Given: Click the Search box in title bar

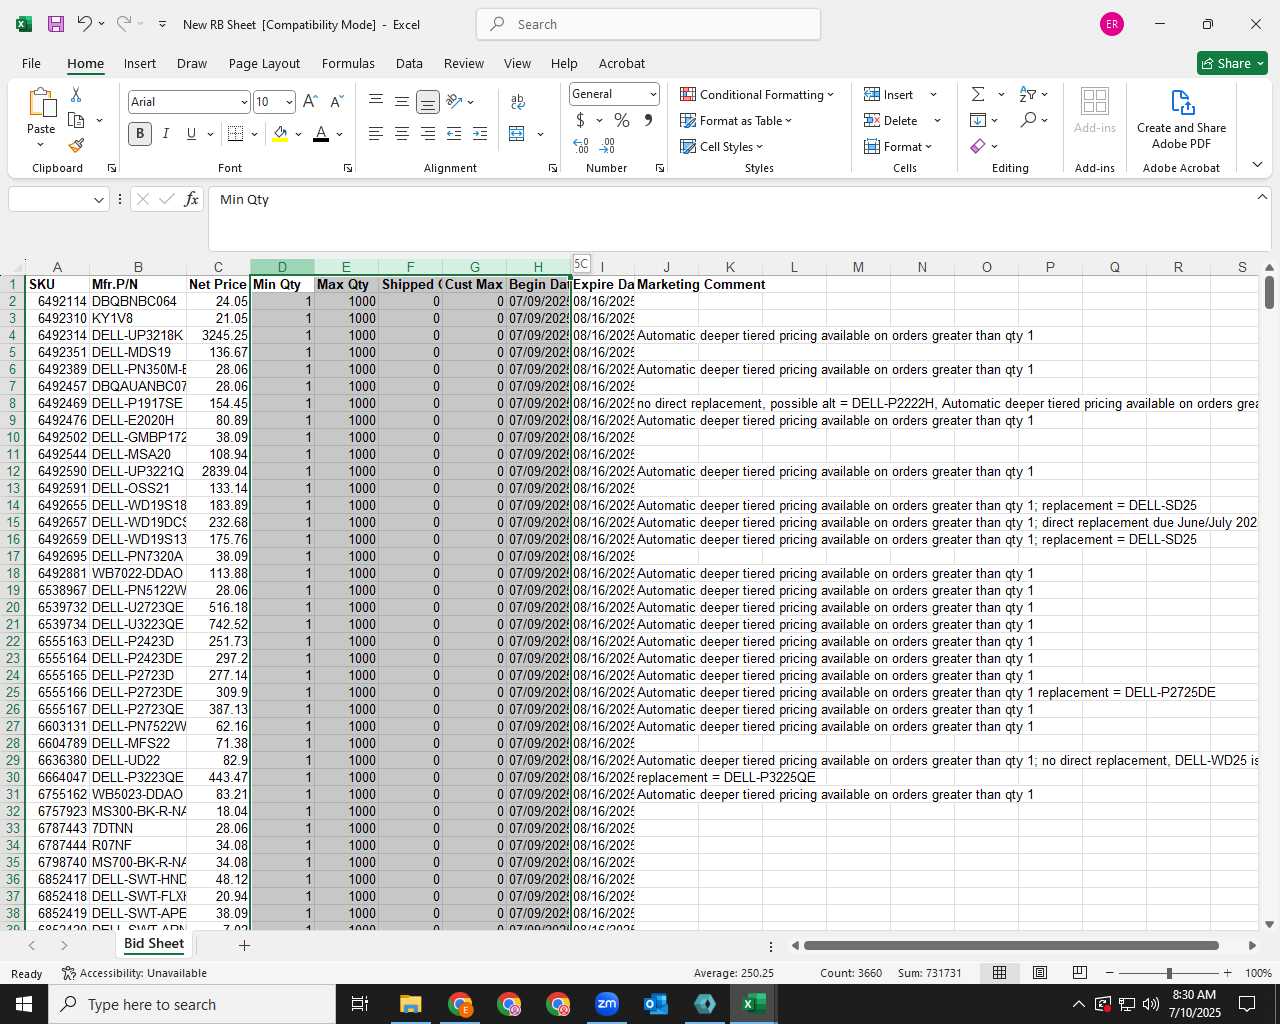Looking at the screenshot, I should pos(649,24).
